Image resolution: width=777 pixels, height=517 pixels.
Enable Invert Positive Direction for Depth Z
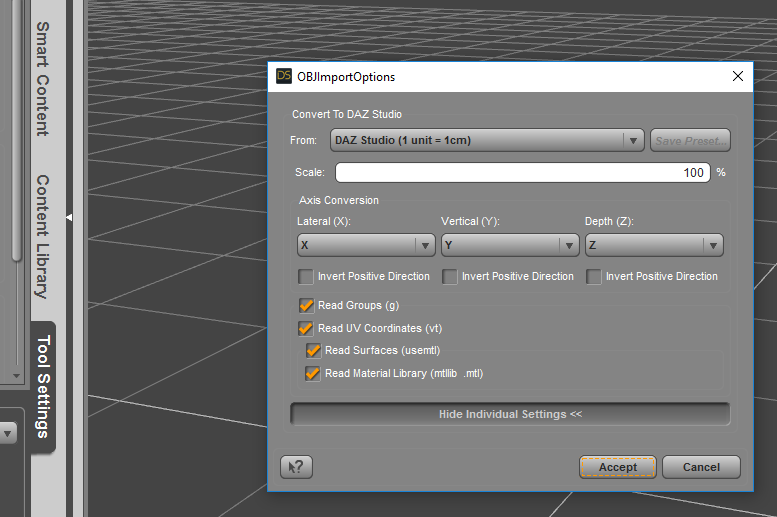pos(594,277)
